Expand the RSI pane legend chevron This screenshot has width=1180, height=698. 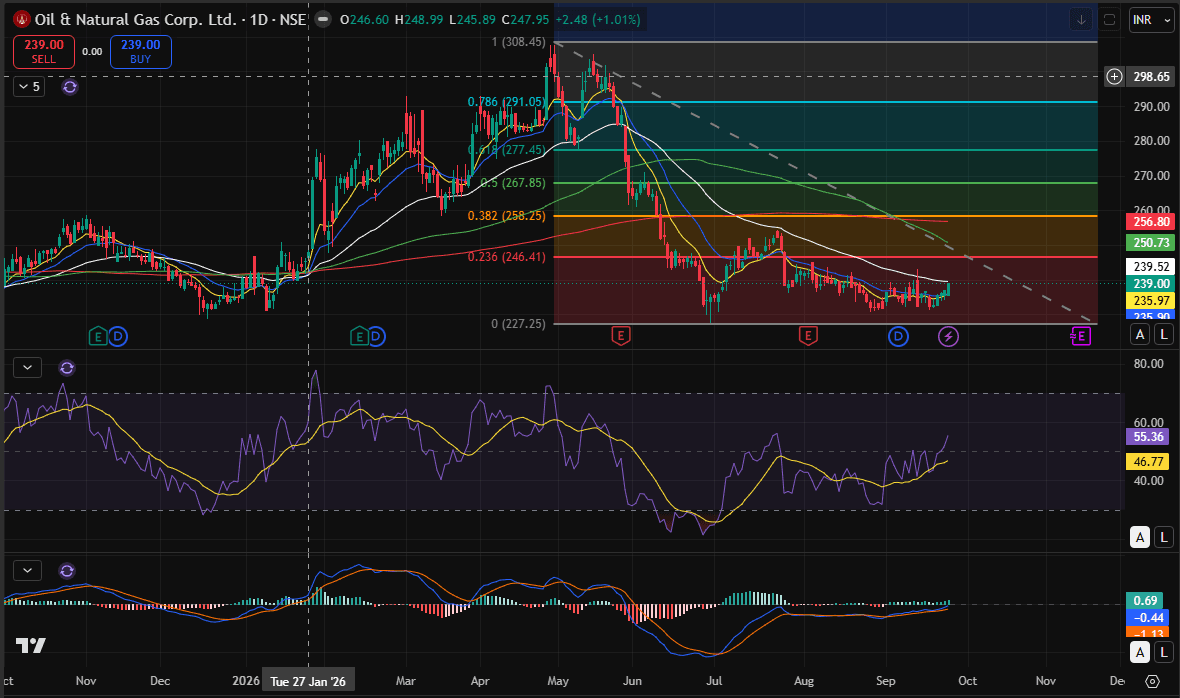[x=28, y=368]
